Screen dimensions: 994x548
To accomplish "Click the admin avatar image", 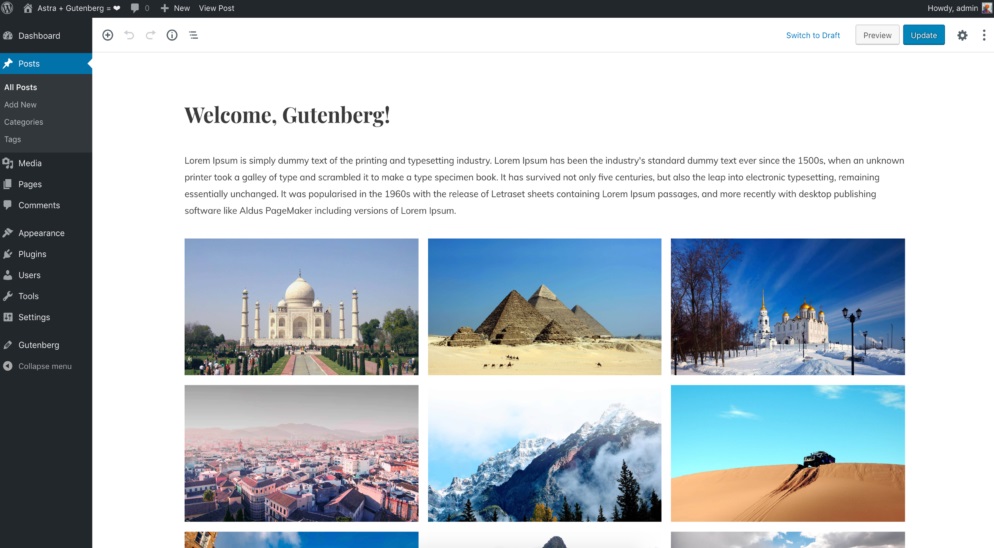I will [x=985, y=8].
